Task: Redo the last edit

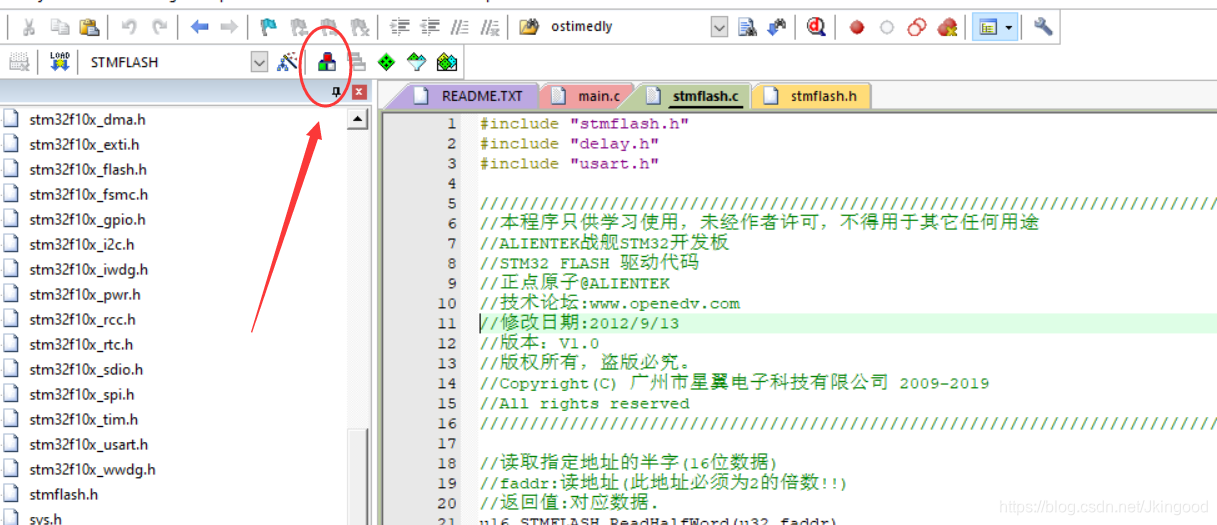Action: (x=160, y=27)
